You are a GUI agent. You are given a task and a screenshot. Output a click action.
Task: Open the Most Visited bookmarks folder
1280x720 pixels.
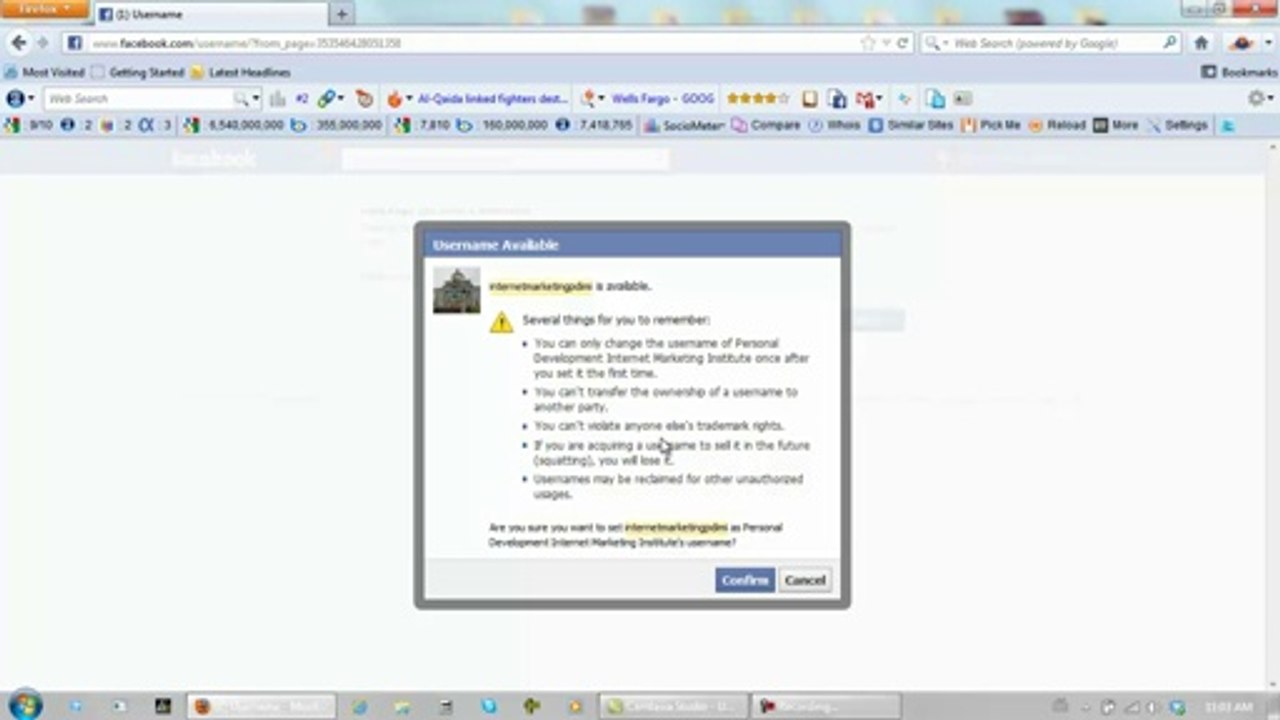click(x=46, y=72)
